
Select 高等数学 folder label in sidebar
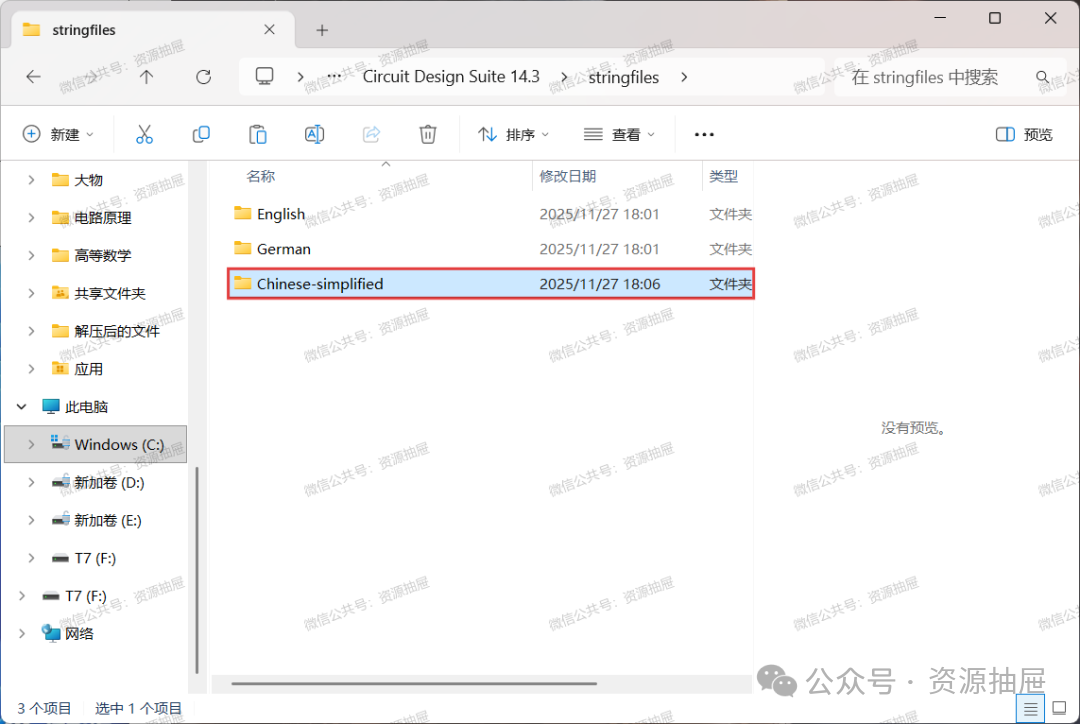(103, 256)
